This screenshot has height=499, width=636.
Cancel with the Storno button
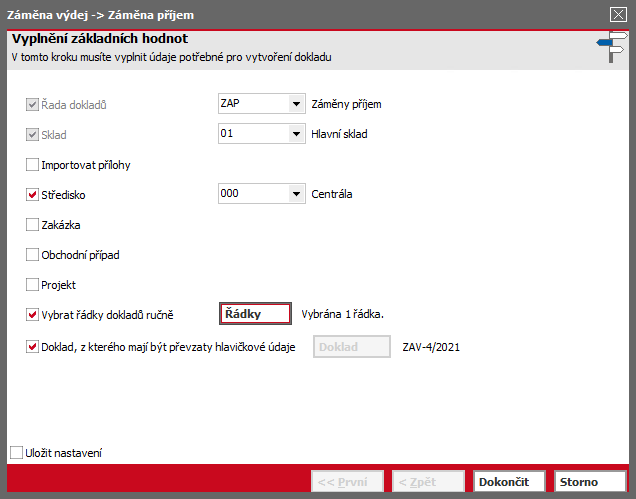(x=590, y=482)
